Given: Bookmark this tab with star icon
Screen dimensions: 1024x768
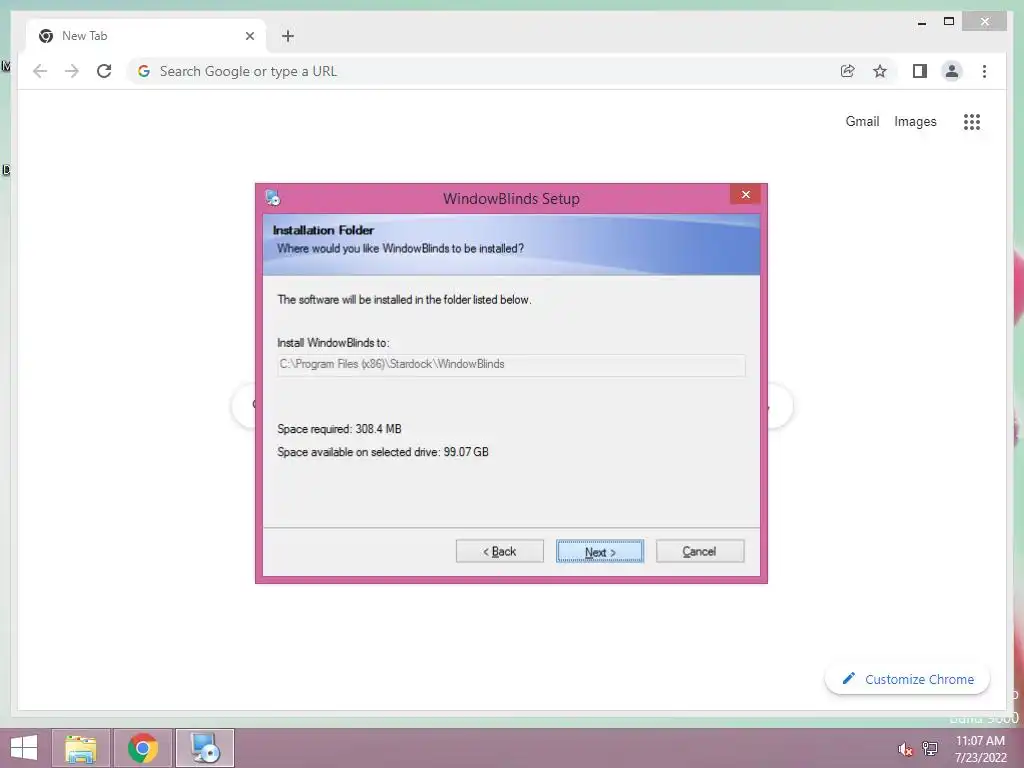Looking at the screenshot, I should 880,71.
